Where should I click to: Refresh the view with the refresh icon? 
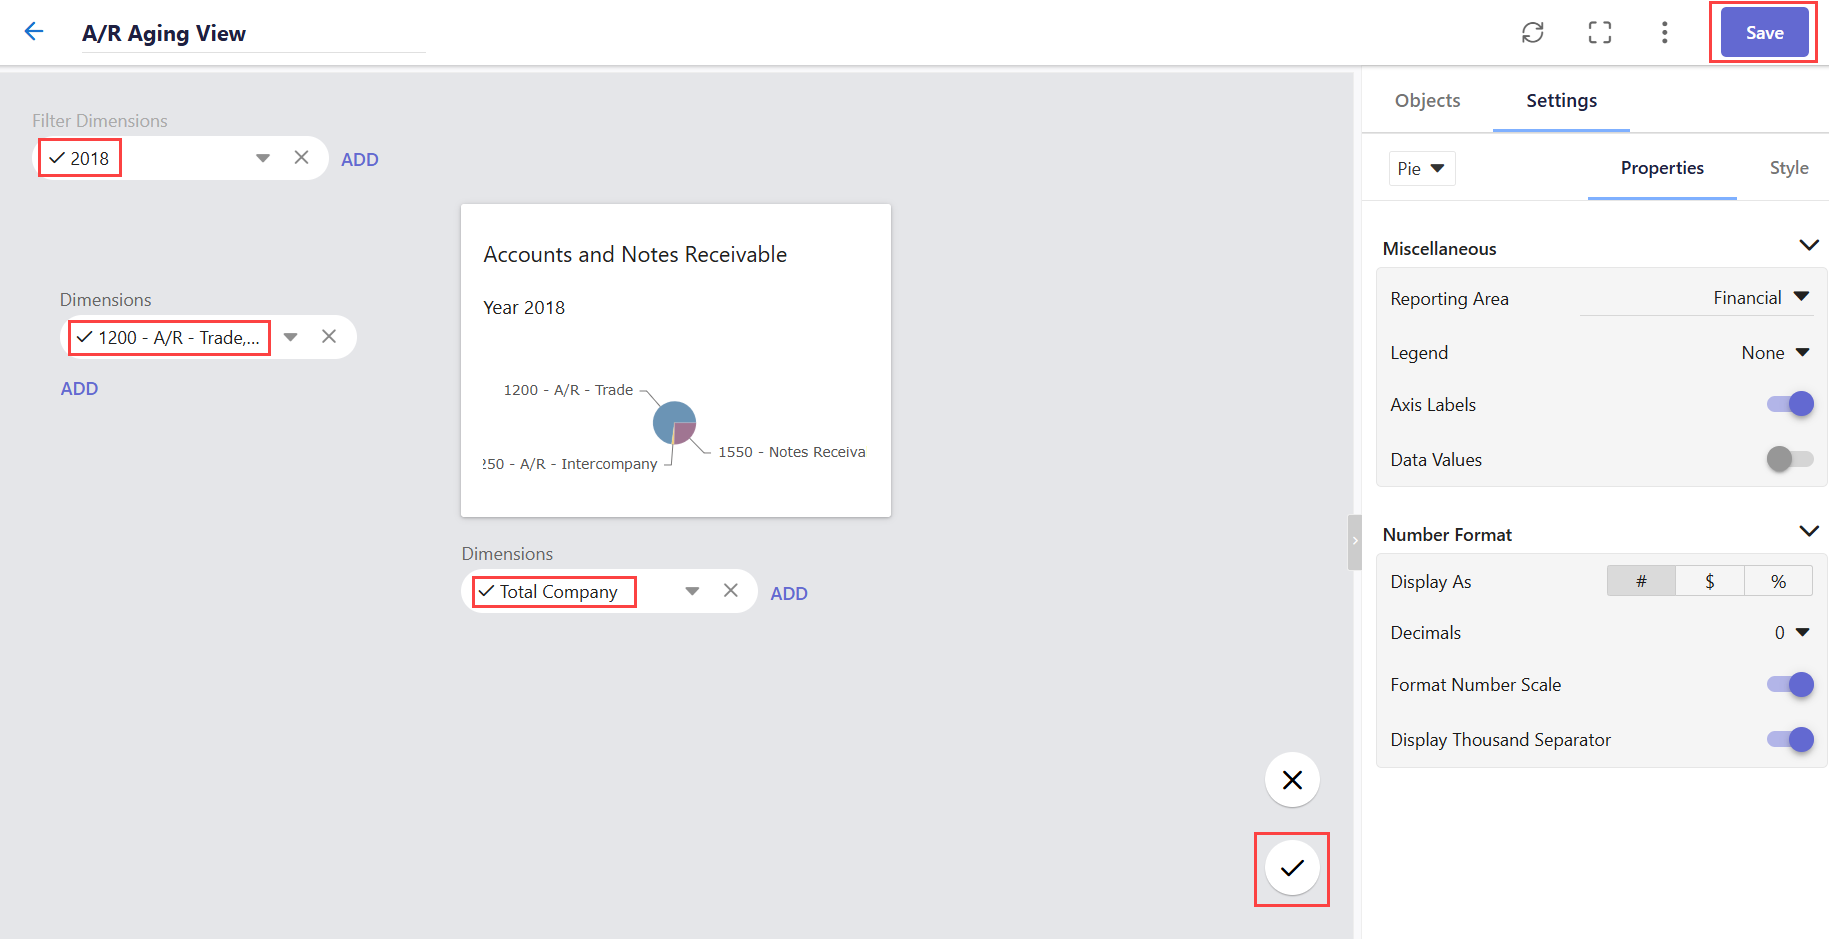pos(1532,33)
